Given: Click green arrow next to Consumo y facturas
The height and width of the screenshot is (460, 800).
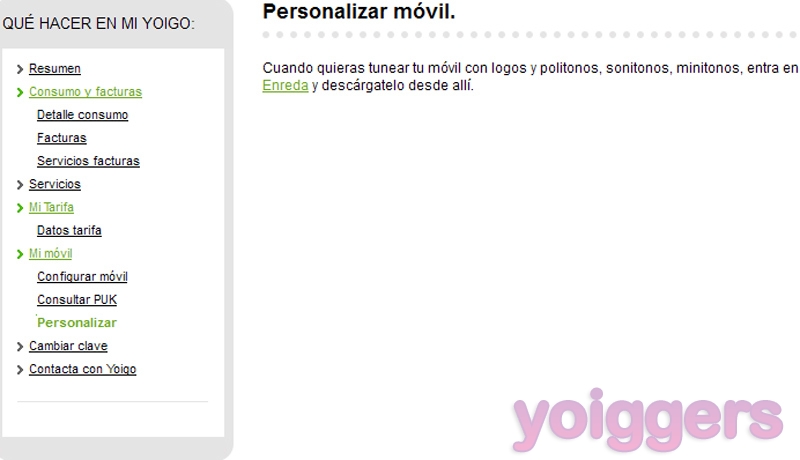Looking at the screenshot, I should pyautogui.click(x=20, y=92).
